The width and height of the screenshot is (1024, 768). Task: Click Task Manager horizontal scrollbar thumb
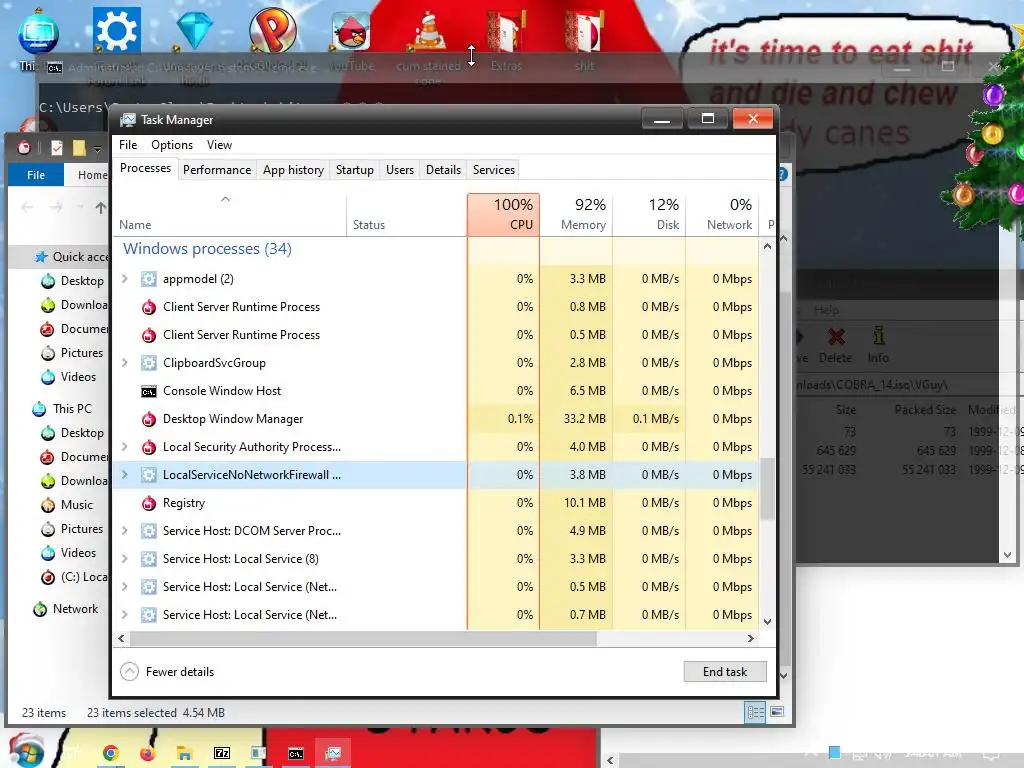363,639
